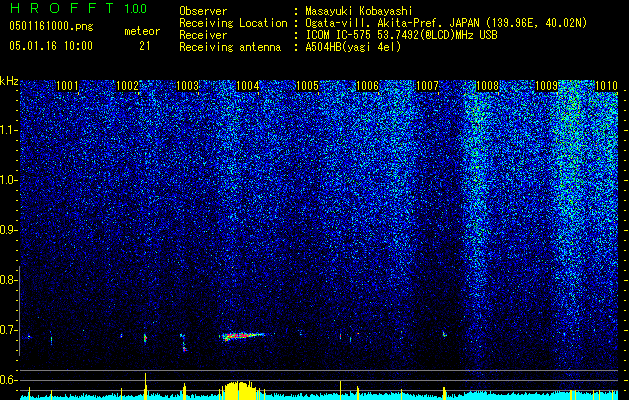Click the descending meteor echo near 1003

point(183,343)
